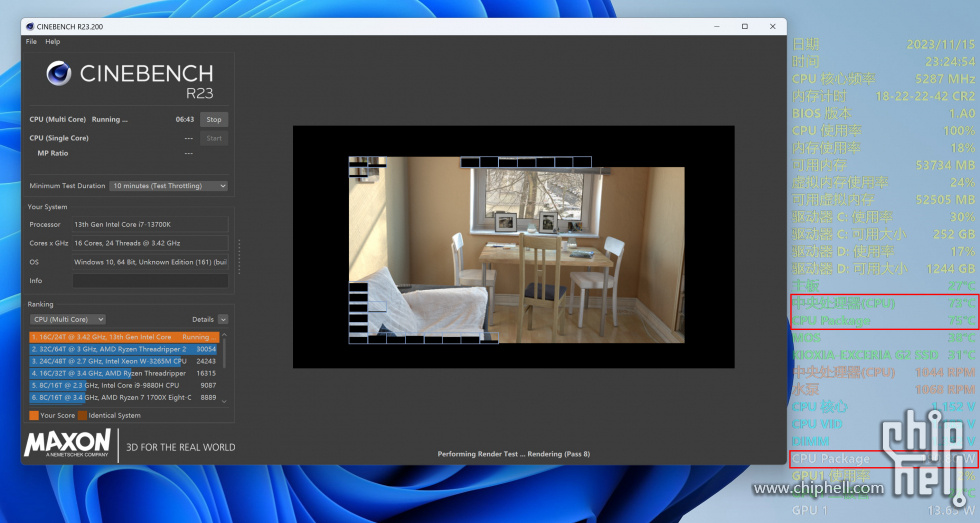Click the 18-22-22-42 CR2 memory timing value
Image resolution: width=980 pixels, height=523 pixels.
(925, 96)
